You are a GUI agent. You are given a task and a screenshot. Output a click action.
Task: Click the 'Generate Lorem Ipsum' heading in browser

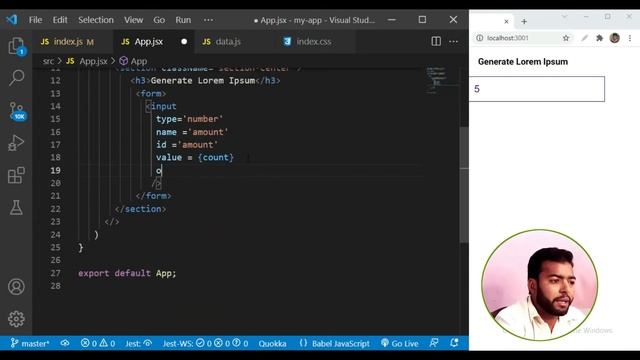point(522,62)
